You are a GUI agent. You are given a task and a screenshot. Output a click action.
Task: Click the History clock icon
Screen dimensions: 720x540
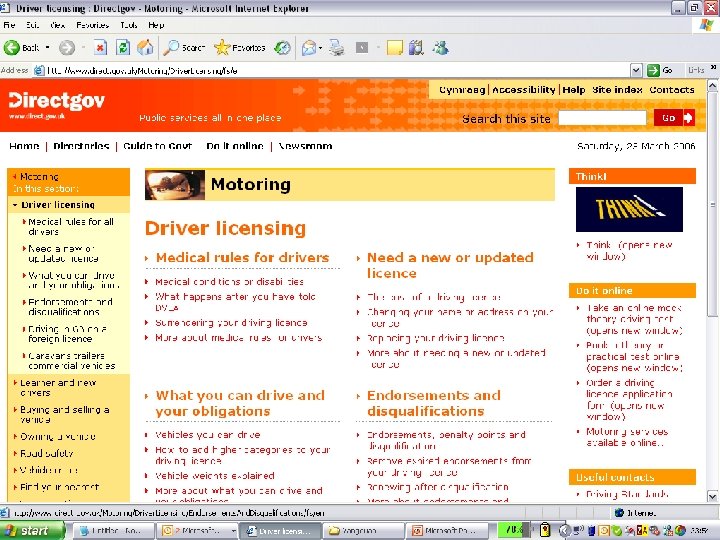pos(282,47)
